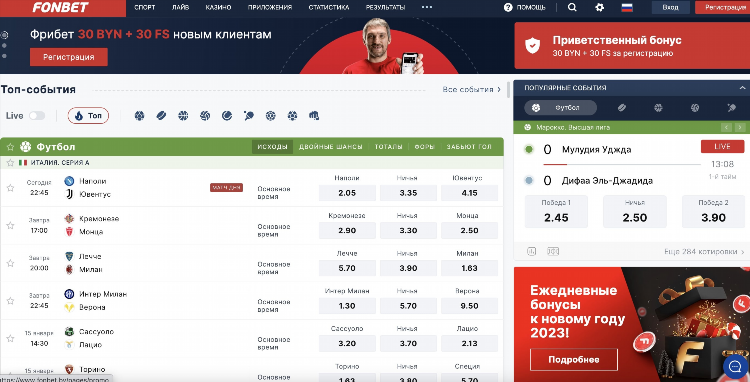Filter top events by boxing fist icon
The image size is (750, 382).
[x=314, y=116]
